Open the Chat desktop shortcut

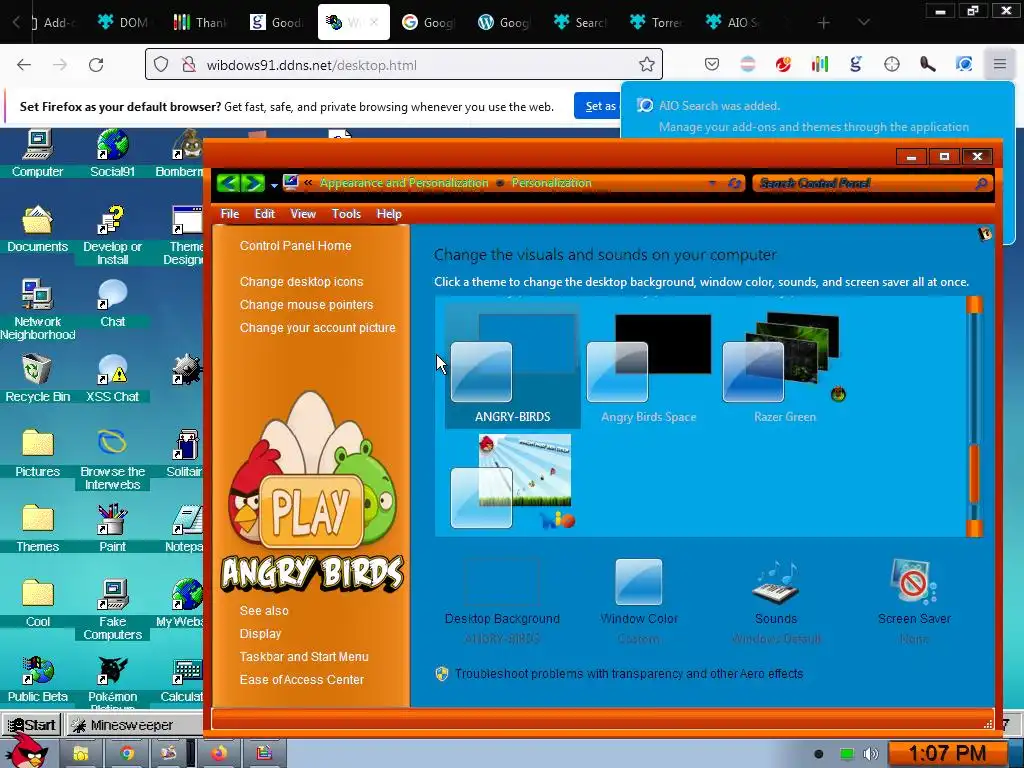pyautogui.click(x=112, y=304)
